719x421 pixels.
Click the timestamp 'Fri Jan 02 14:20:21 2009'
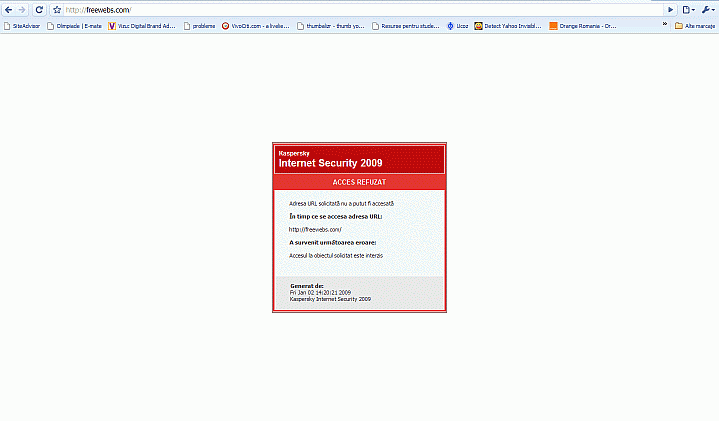pyautogui.click(x=320, y=292)
